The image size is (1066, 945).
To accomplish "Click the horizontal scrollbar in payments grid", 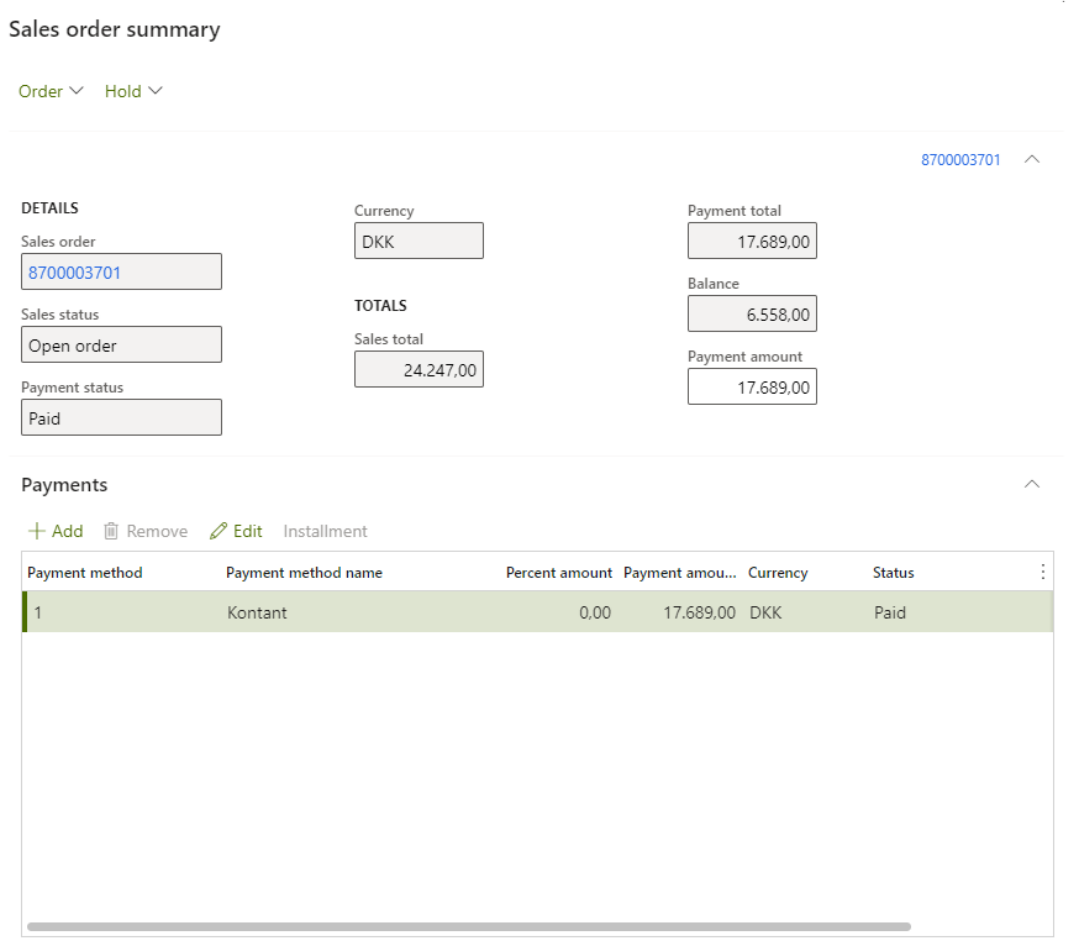I will point(468,927).
